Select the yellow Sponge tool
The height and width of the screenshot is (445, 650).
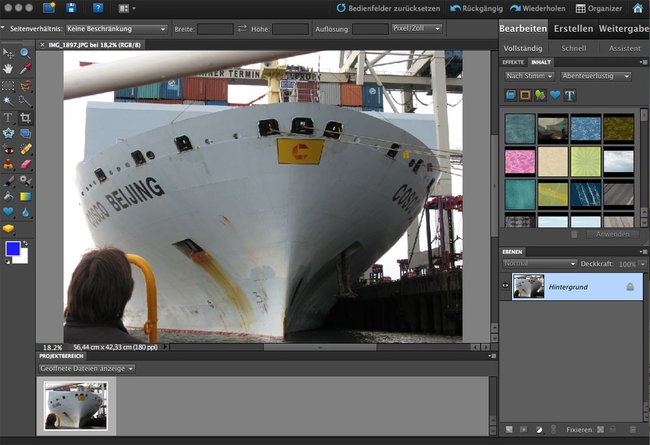[8, 229]
